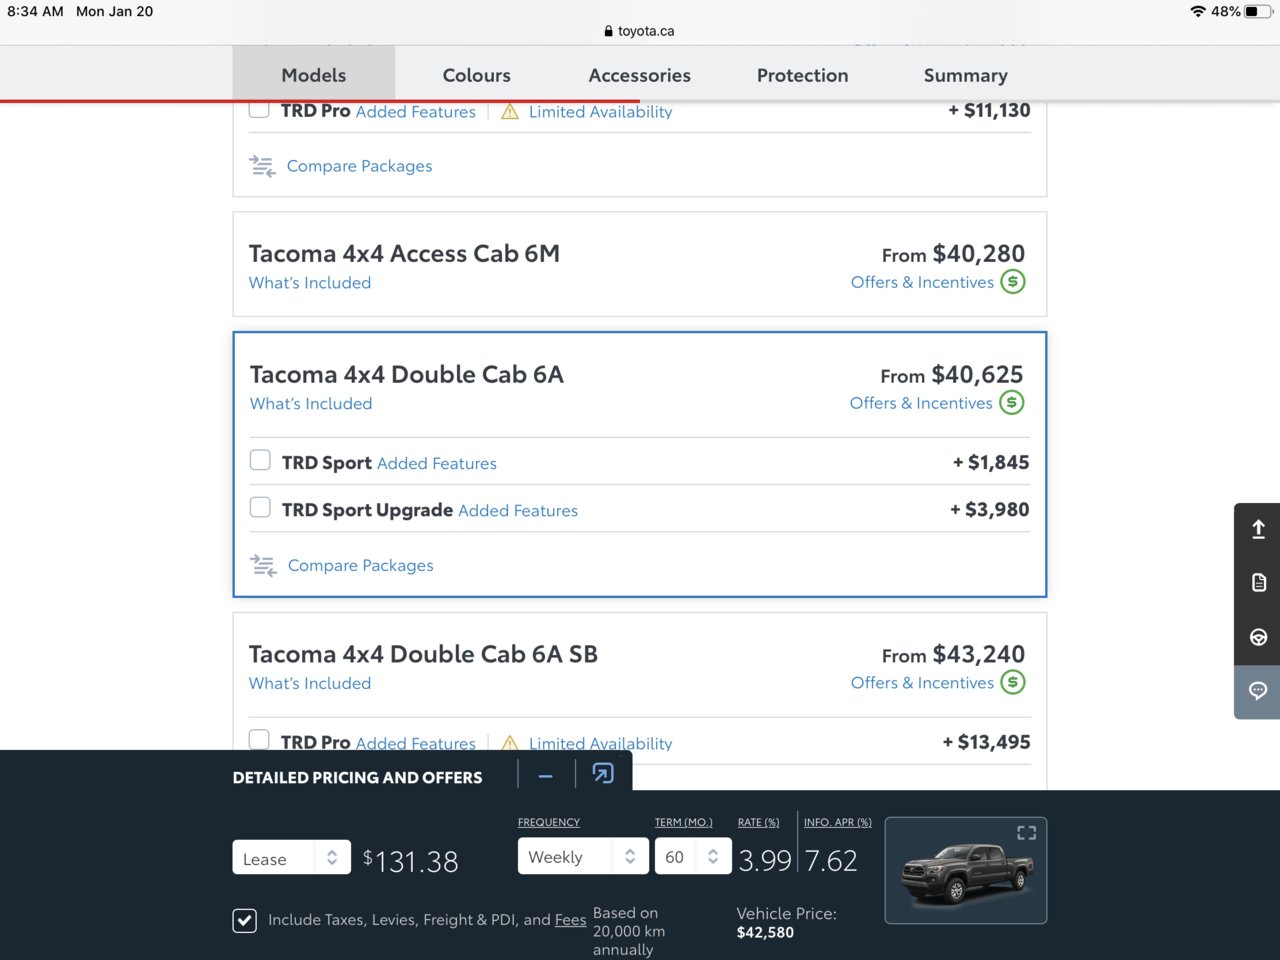View Added Features for TRD Sport Upgrade
Image resolution: width=1280 pixels, height=960 pixels.
click(x=518, y=510)
